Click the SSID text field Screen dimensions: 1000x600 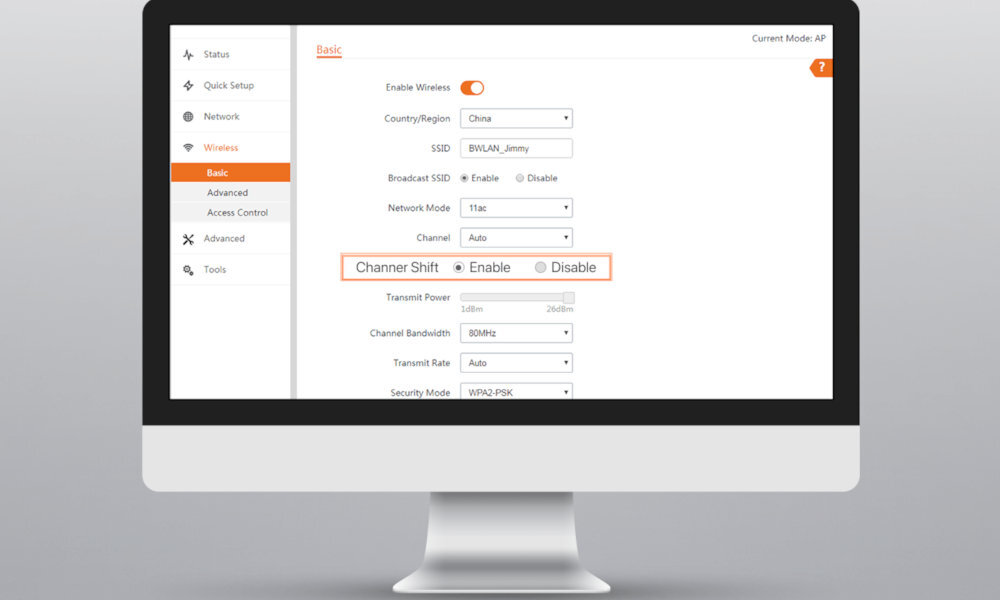[x=516, y=148]
